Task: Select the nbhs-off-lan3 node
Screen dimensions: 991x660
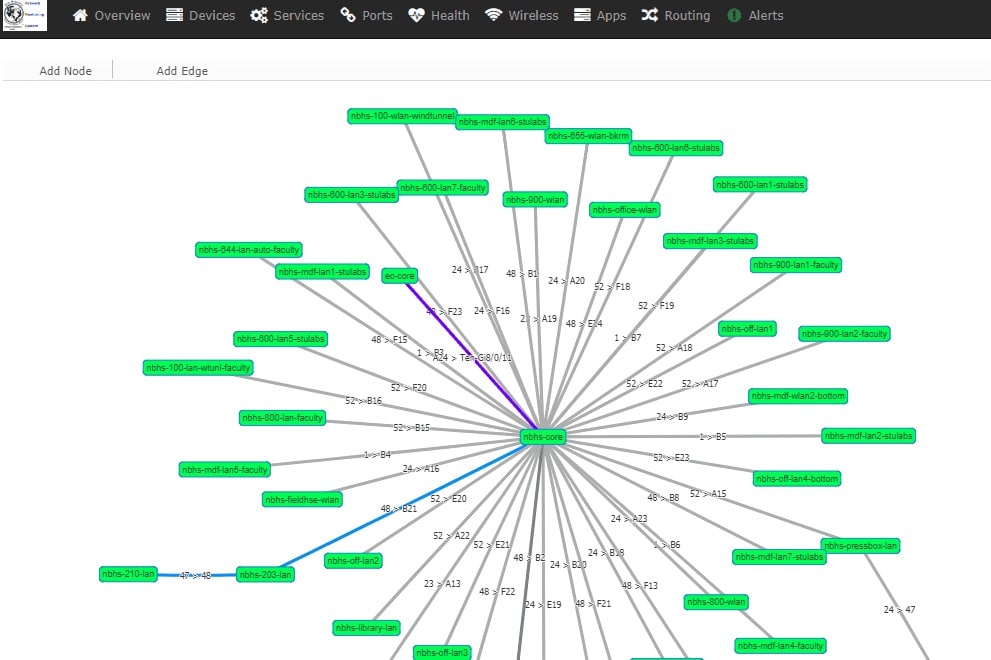Action: point(442,652)
